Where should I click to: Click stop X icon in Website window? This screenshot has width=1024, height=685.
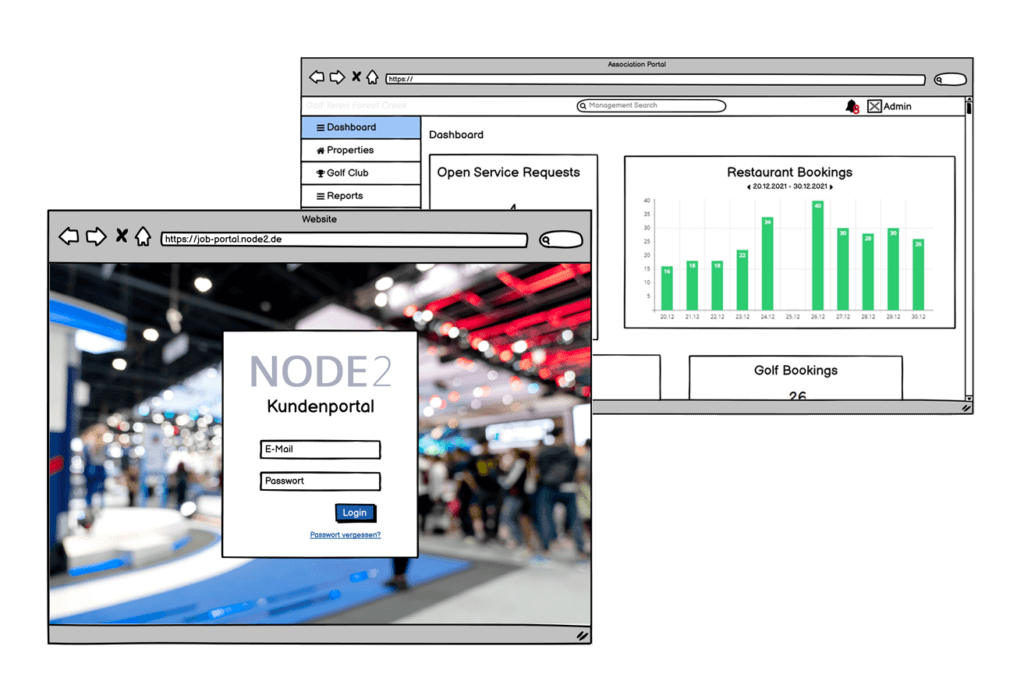point(121,235)
